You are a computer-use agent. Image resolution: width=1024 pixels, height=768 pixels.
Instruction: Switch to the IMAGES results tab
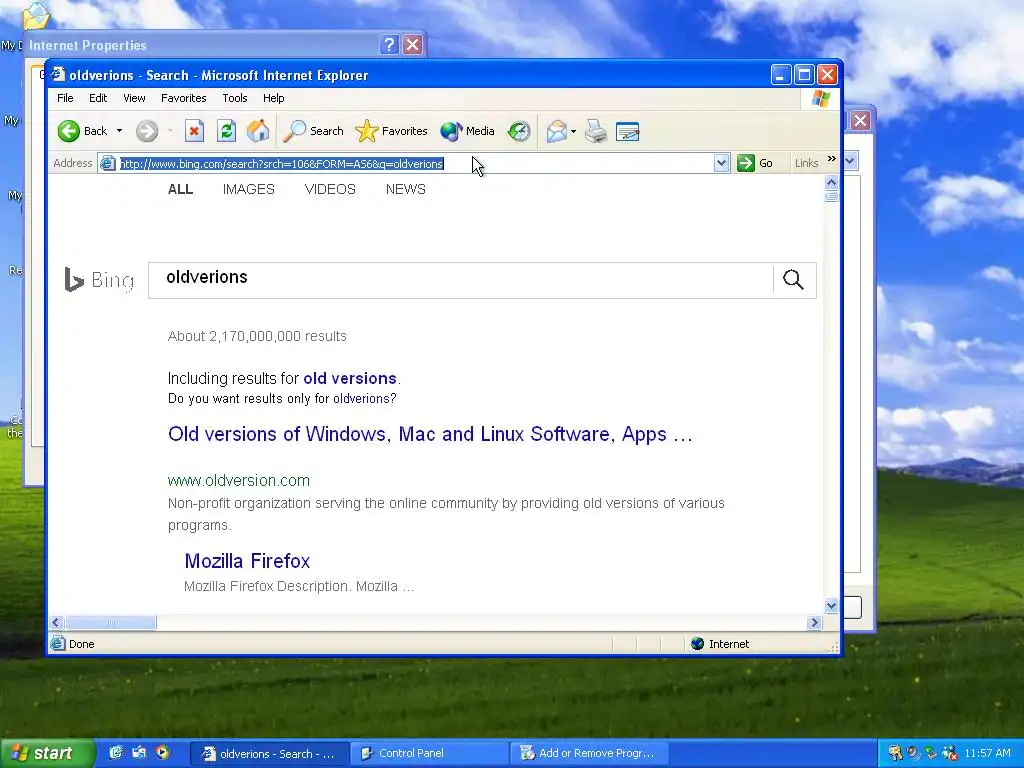click(249, 189)
